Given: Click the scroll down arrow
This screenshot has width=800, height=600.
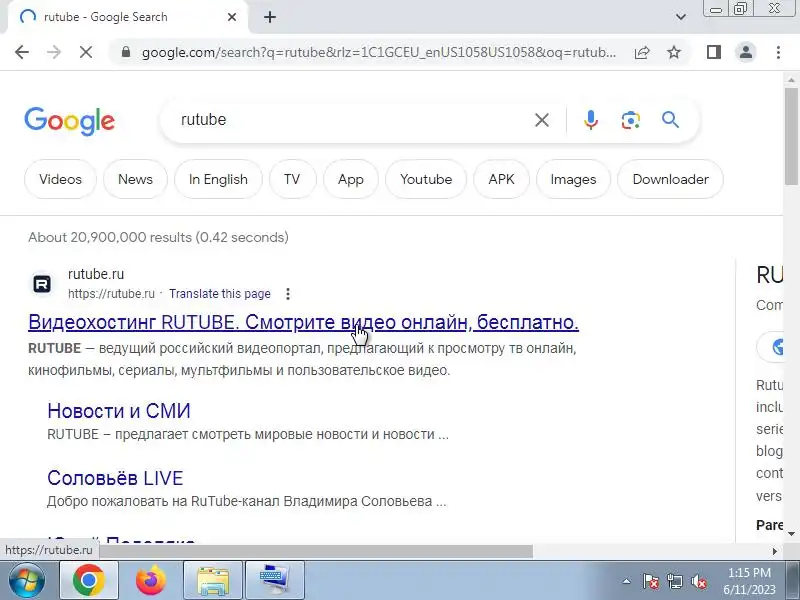Looking at the screenshot, I should [x=791, y=534].
